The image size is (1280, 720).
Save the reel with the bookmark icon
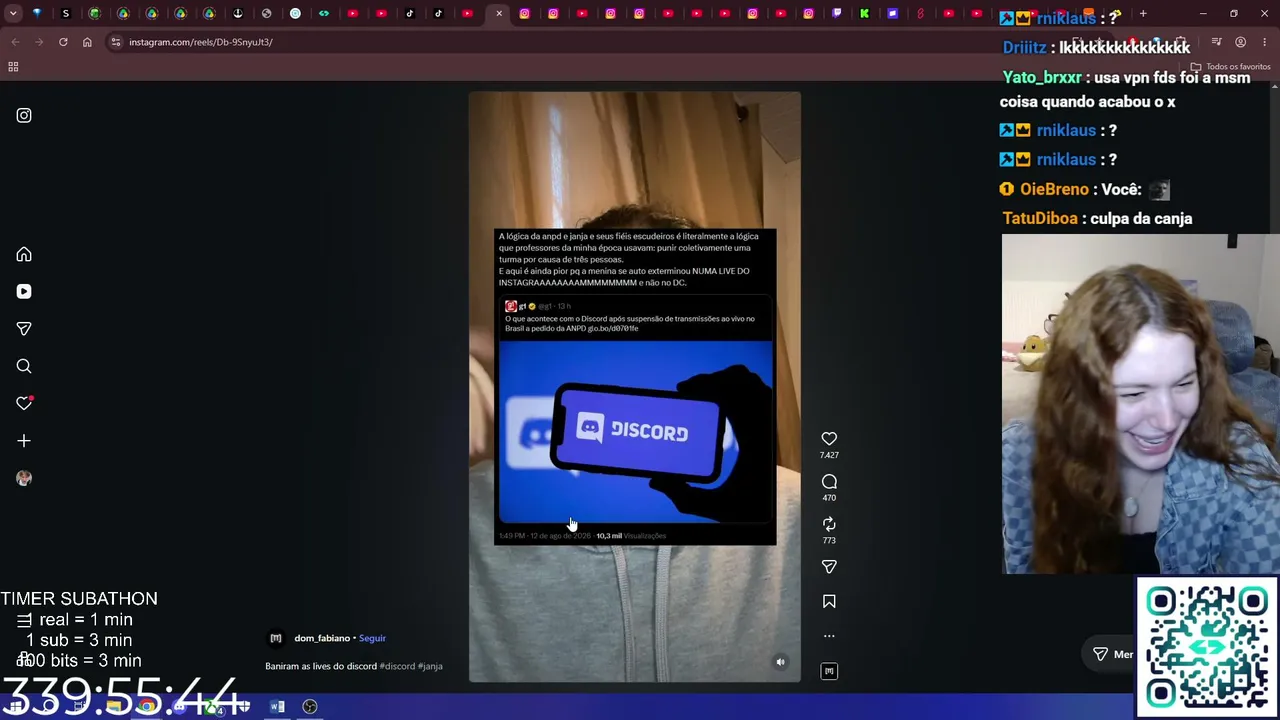pyautogui.click(x=829, y=601)
